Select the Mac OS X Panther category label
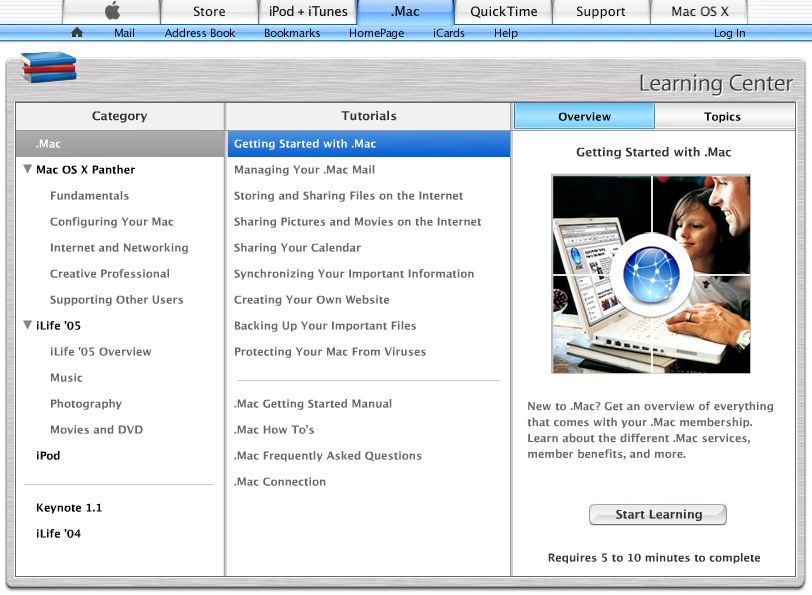Image resolution: width=812 pixels, height=595 pixels. tap(85, 169)
